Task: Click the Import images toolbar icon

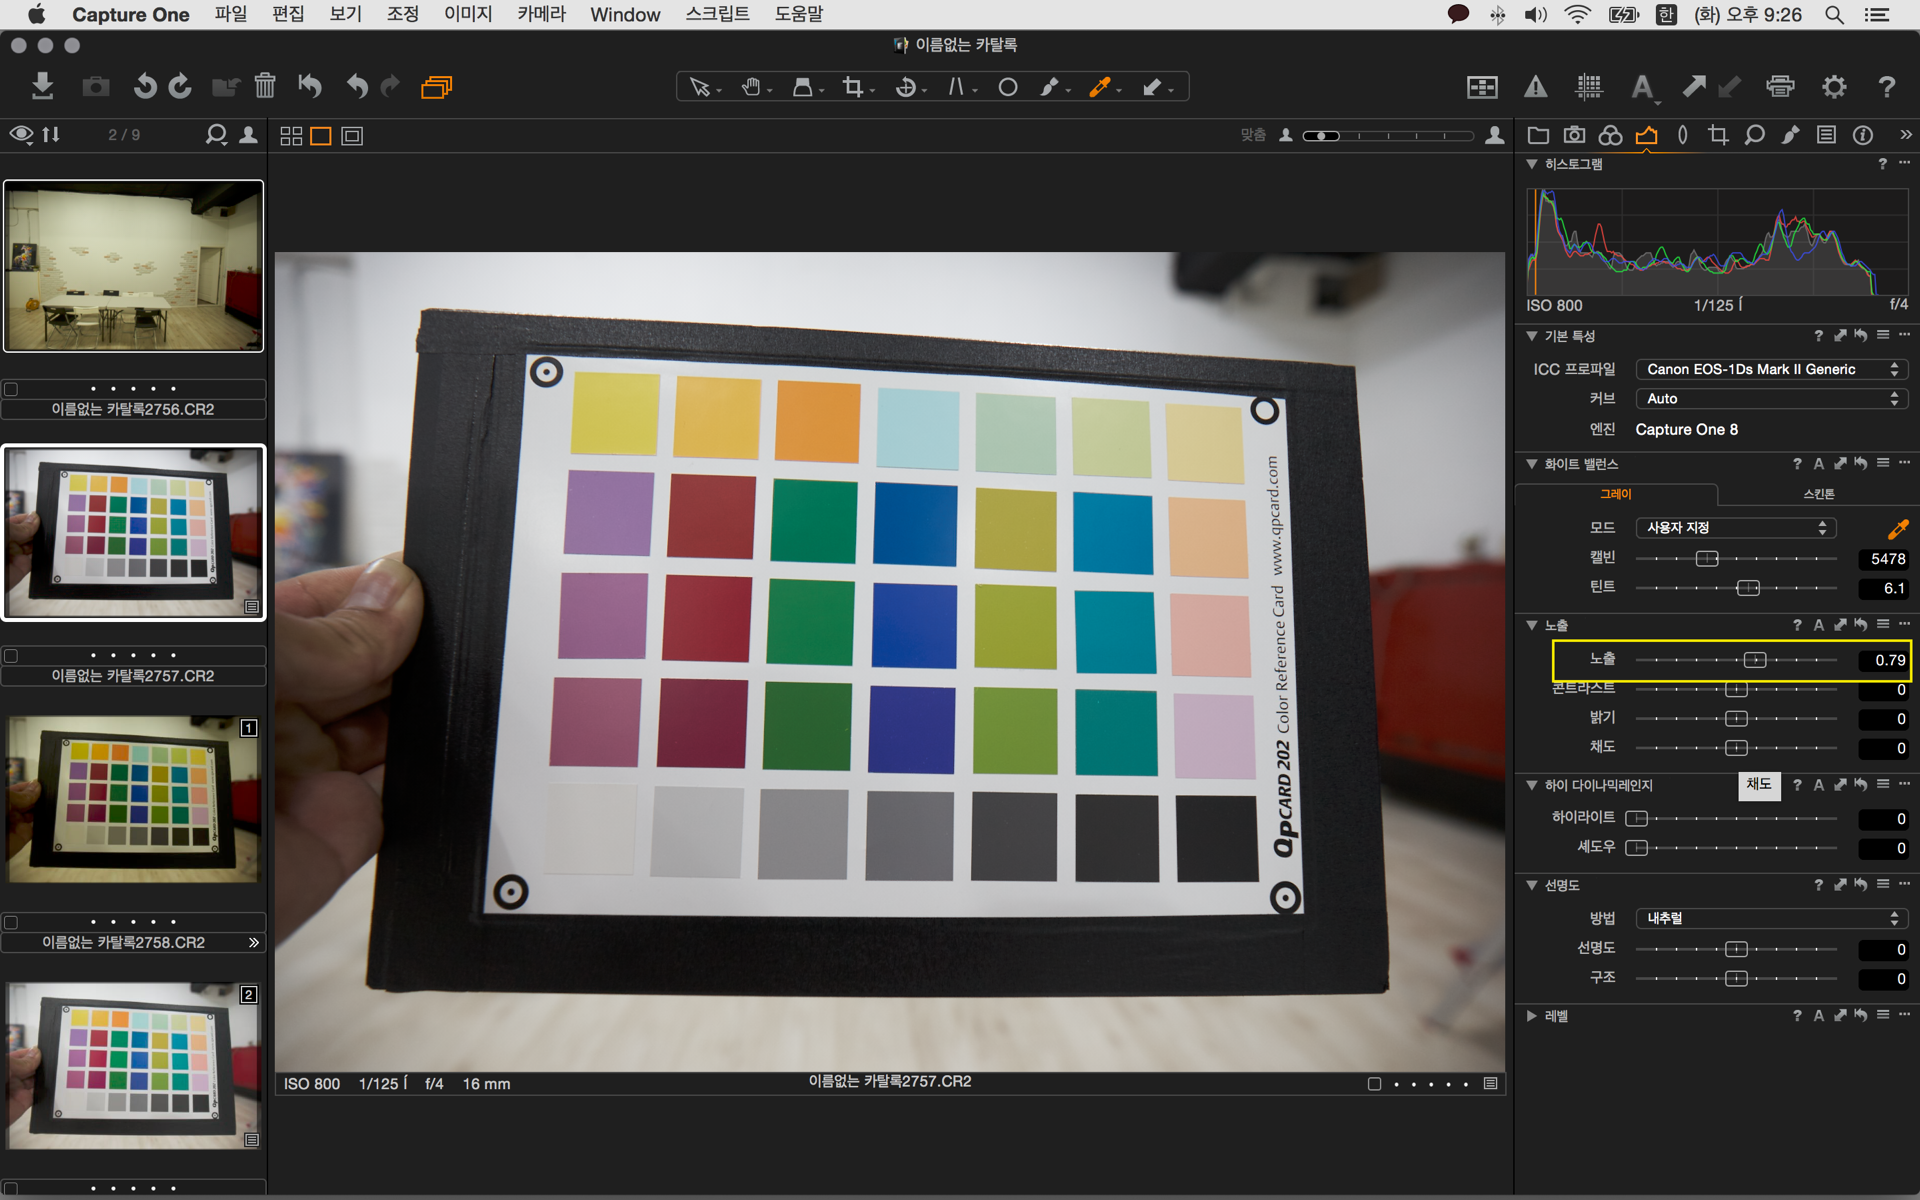Action: 42,87
